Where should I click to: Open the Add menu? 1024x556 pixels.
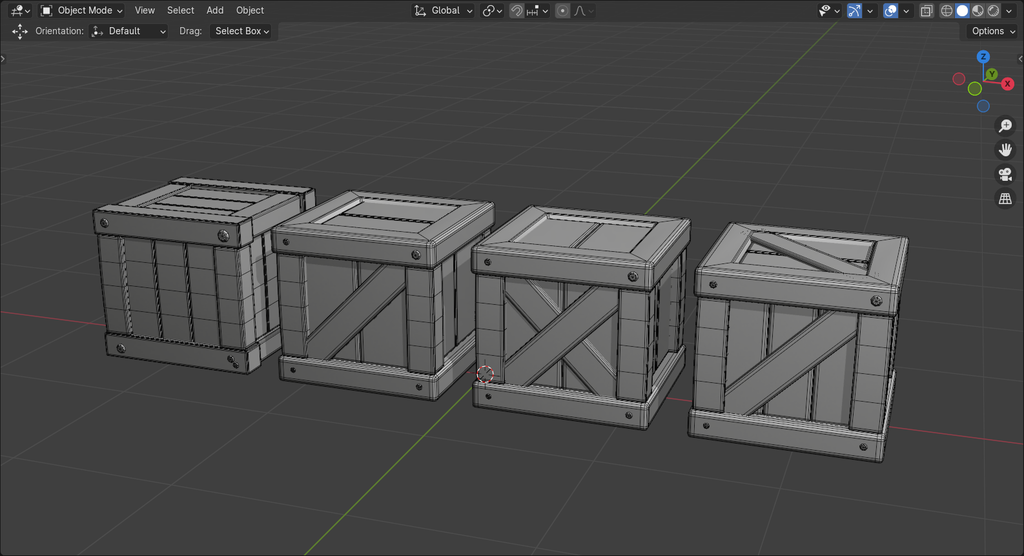pyautogui.click(x=215, y=10)
